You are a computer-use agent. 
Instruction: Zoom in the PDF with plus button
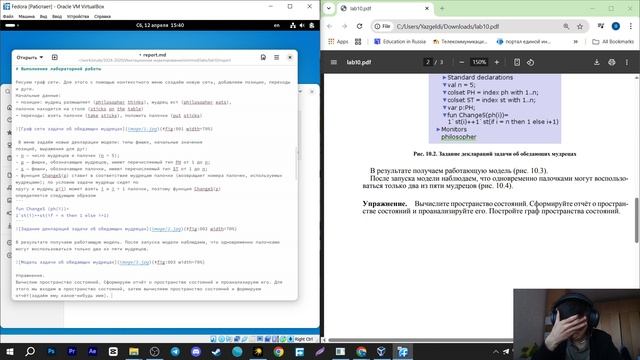497,62
